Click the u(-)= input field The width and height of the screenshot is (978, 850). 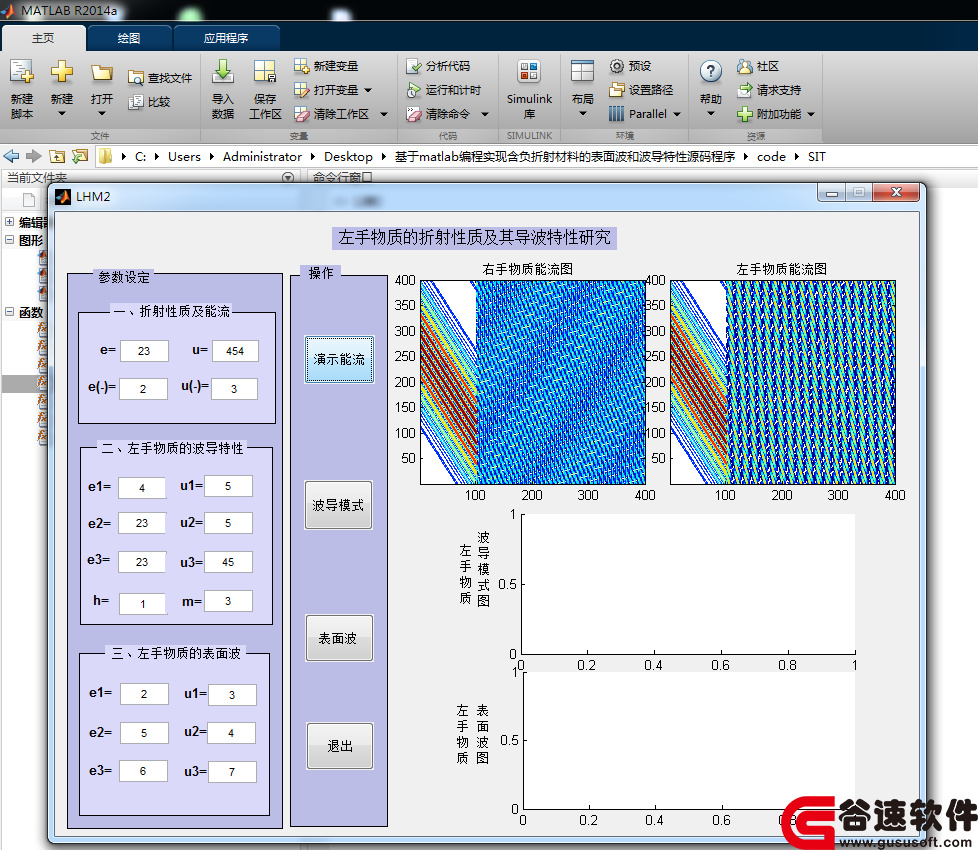235,389
